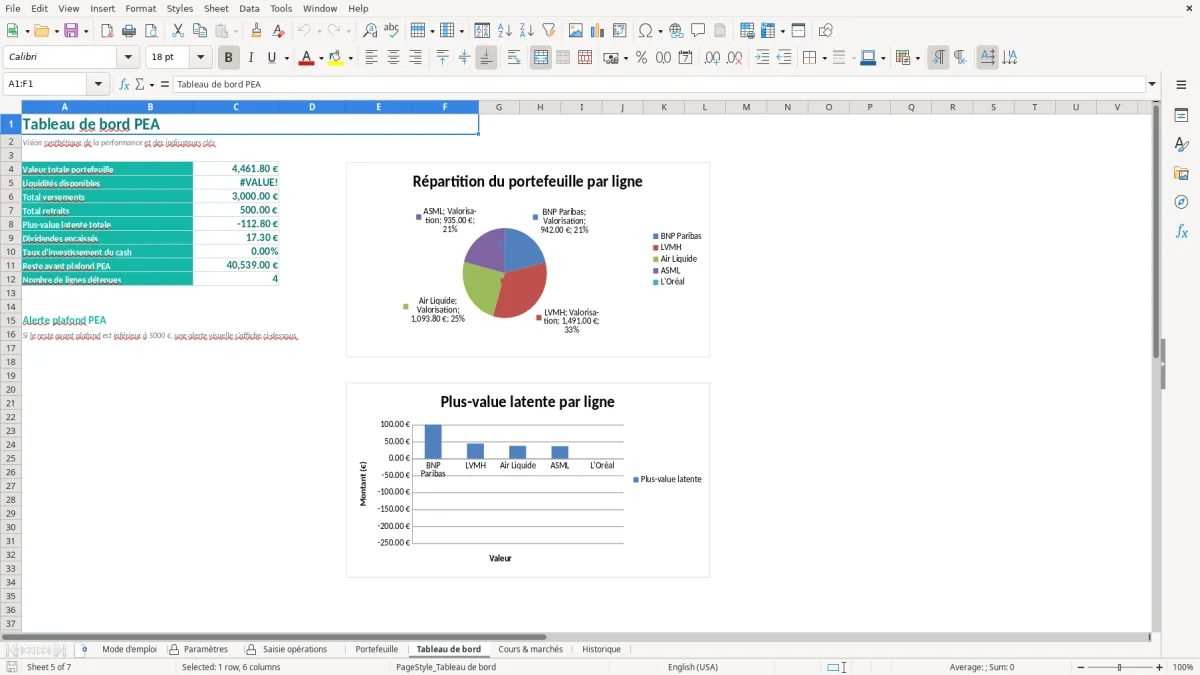Click Insert Comment speech bubble icon
Screen dimensions: 1200x675
698,31
